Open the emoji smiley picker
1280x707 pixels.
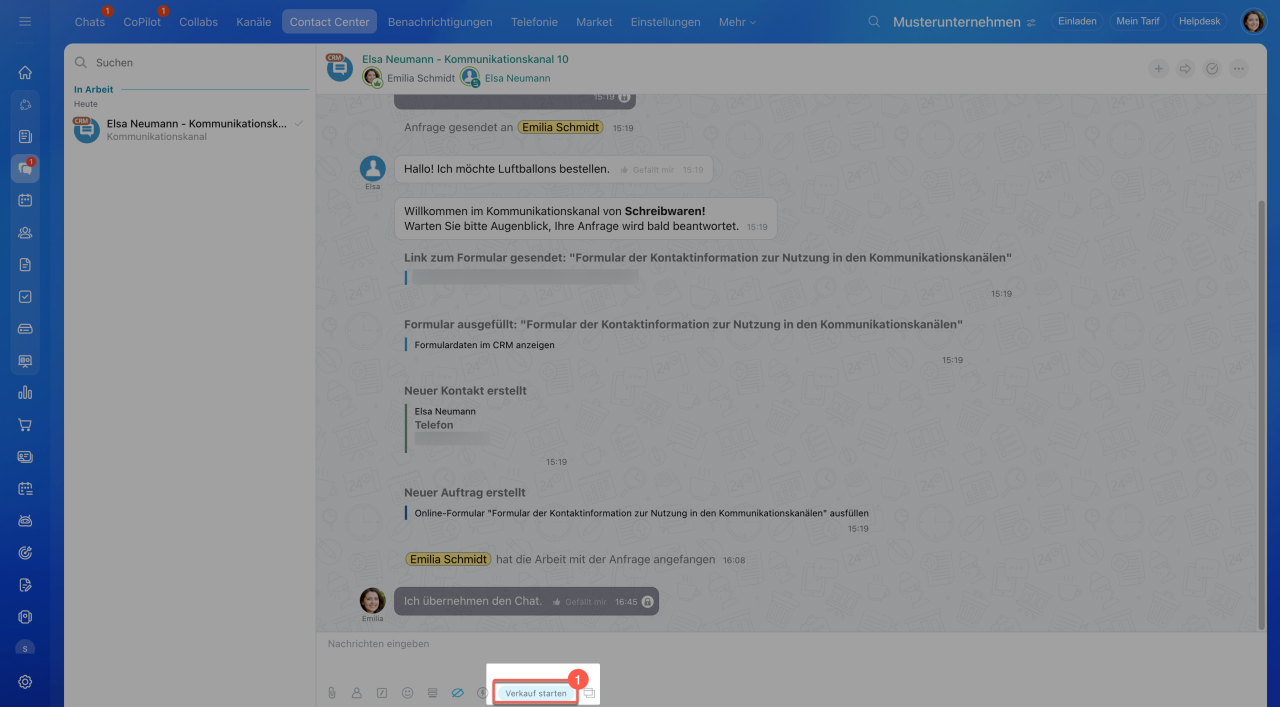click(407, 693)
